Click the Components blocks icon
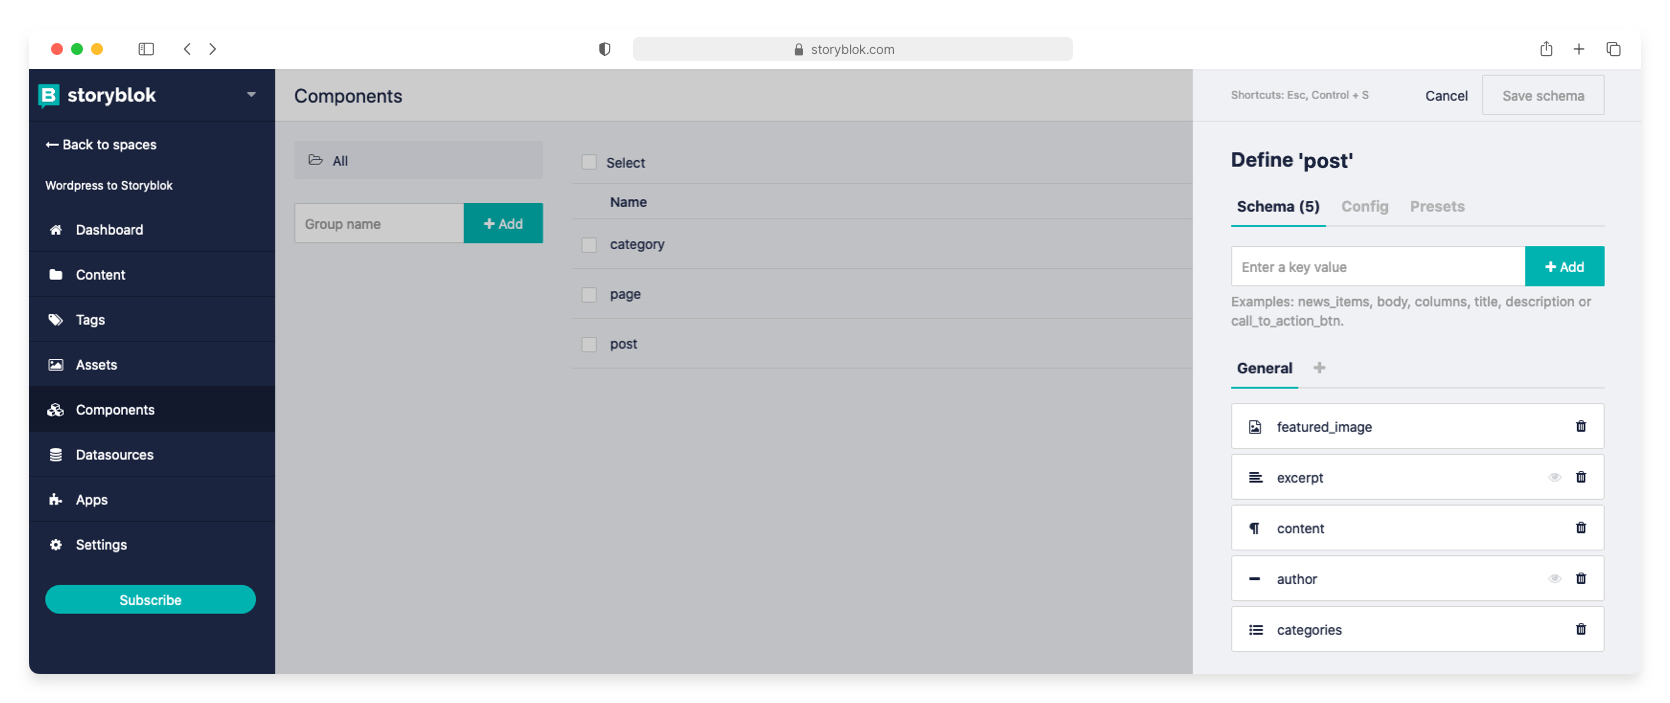 pyautogui.click(x=56, y=410)
